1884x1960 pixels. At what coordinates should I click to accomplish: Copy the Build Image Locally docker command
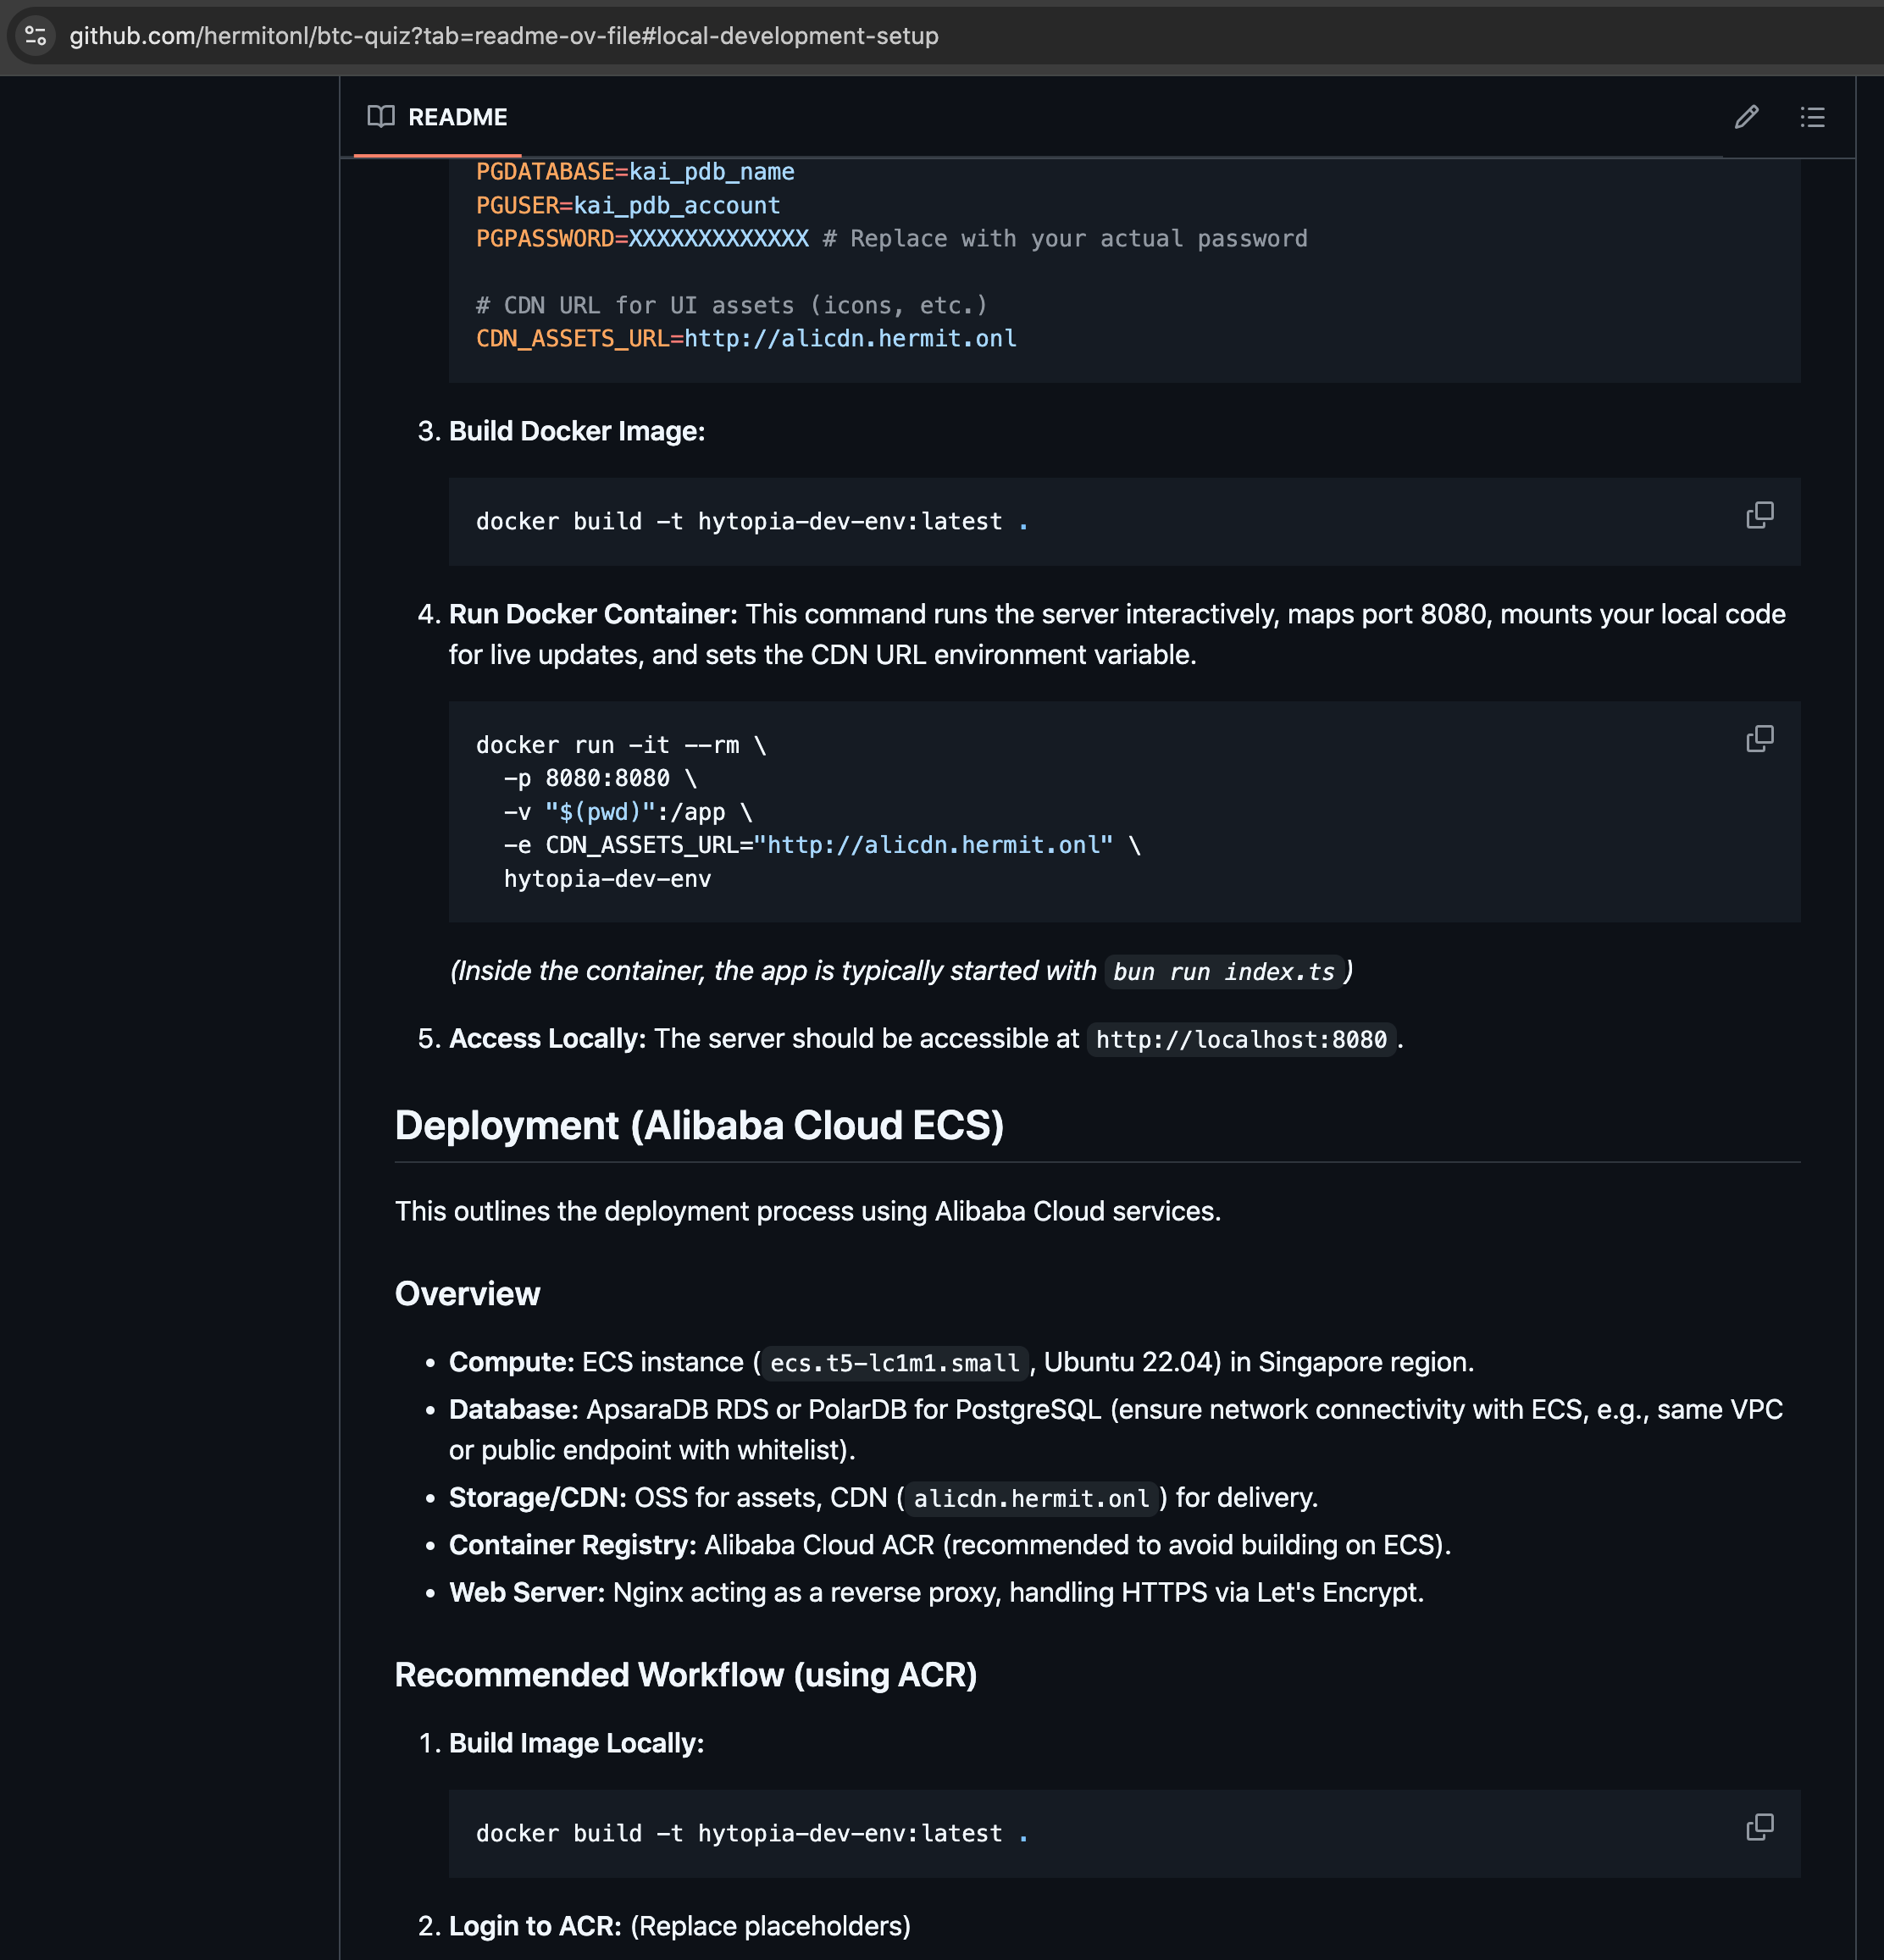(1759, 1827)
